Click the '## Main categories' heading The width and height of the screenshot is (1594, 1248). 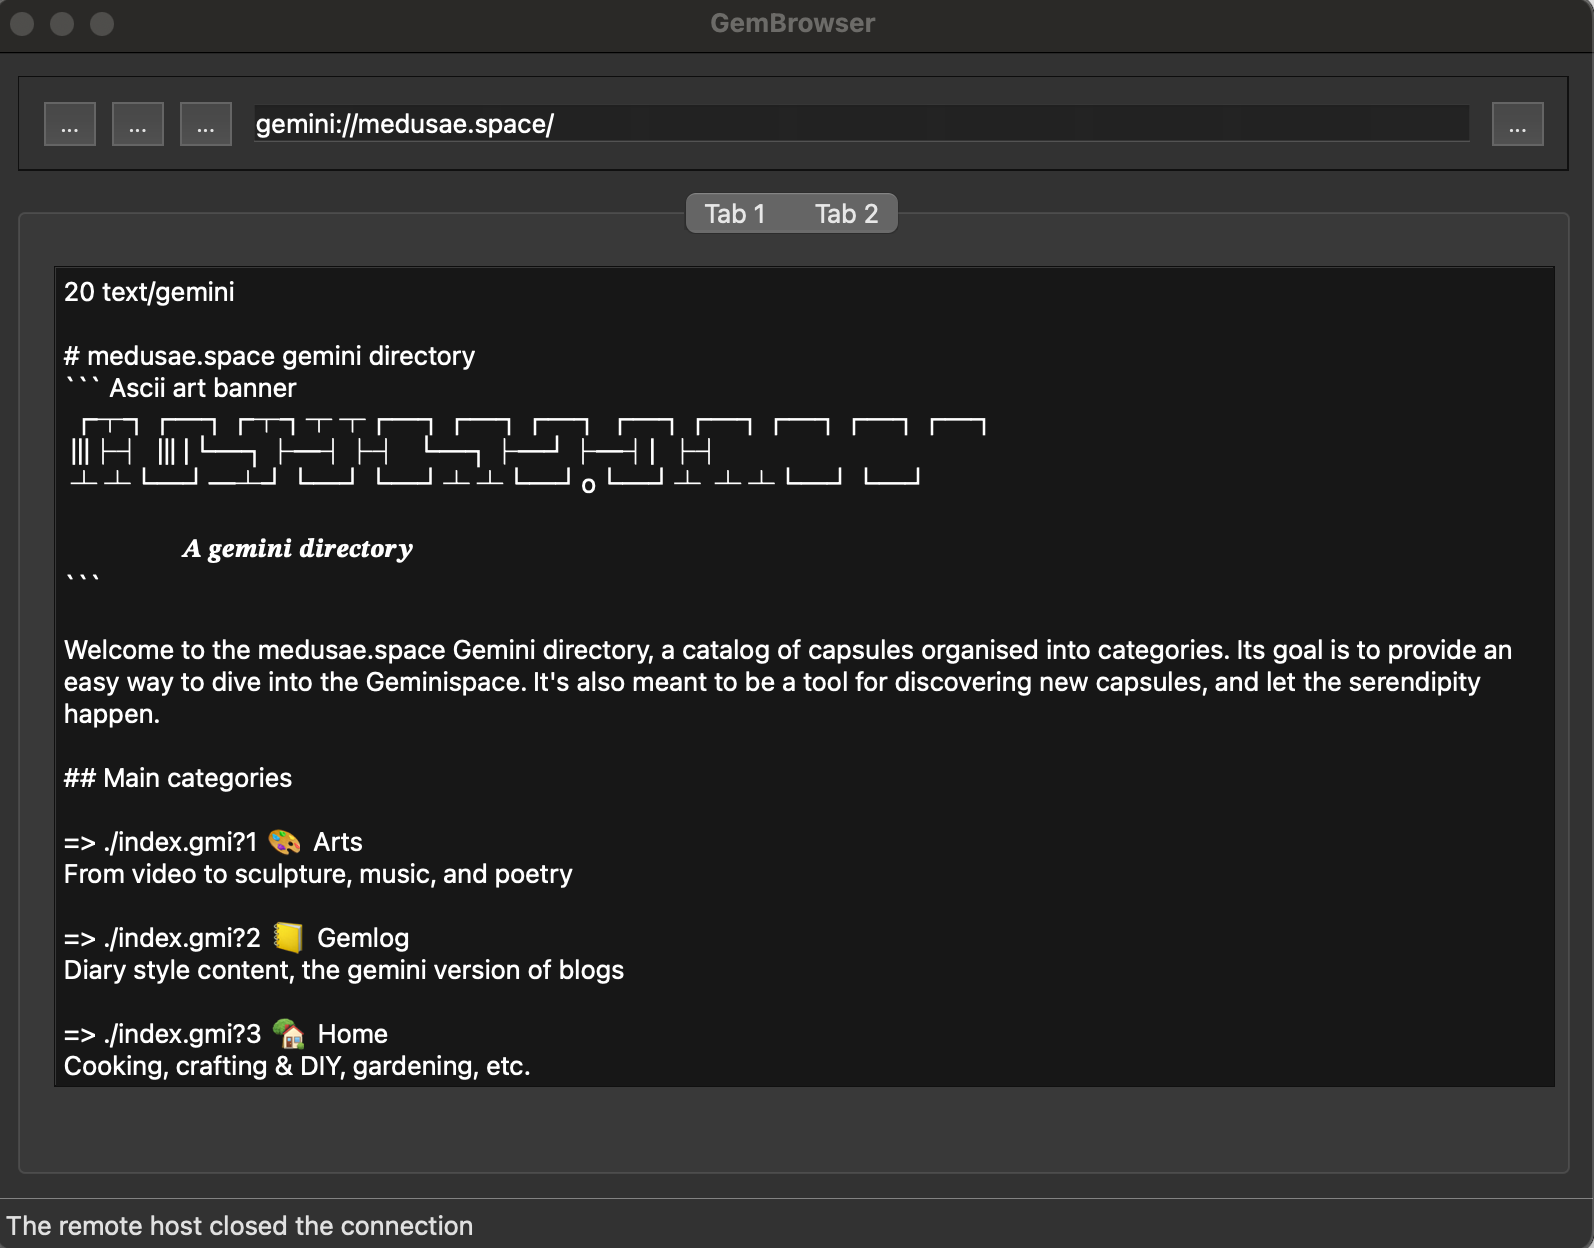tap(178, 778)
